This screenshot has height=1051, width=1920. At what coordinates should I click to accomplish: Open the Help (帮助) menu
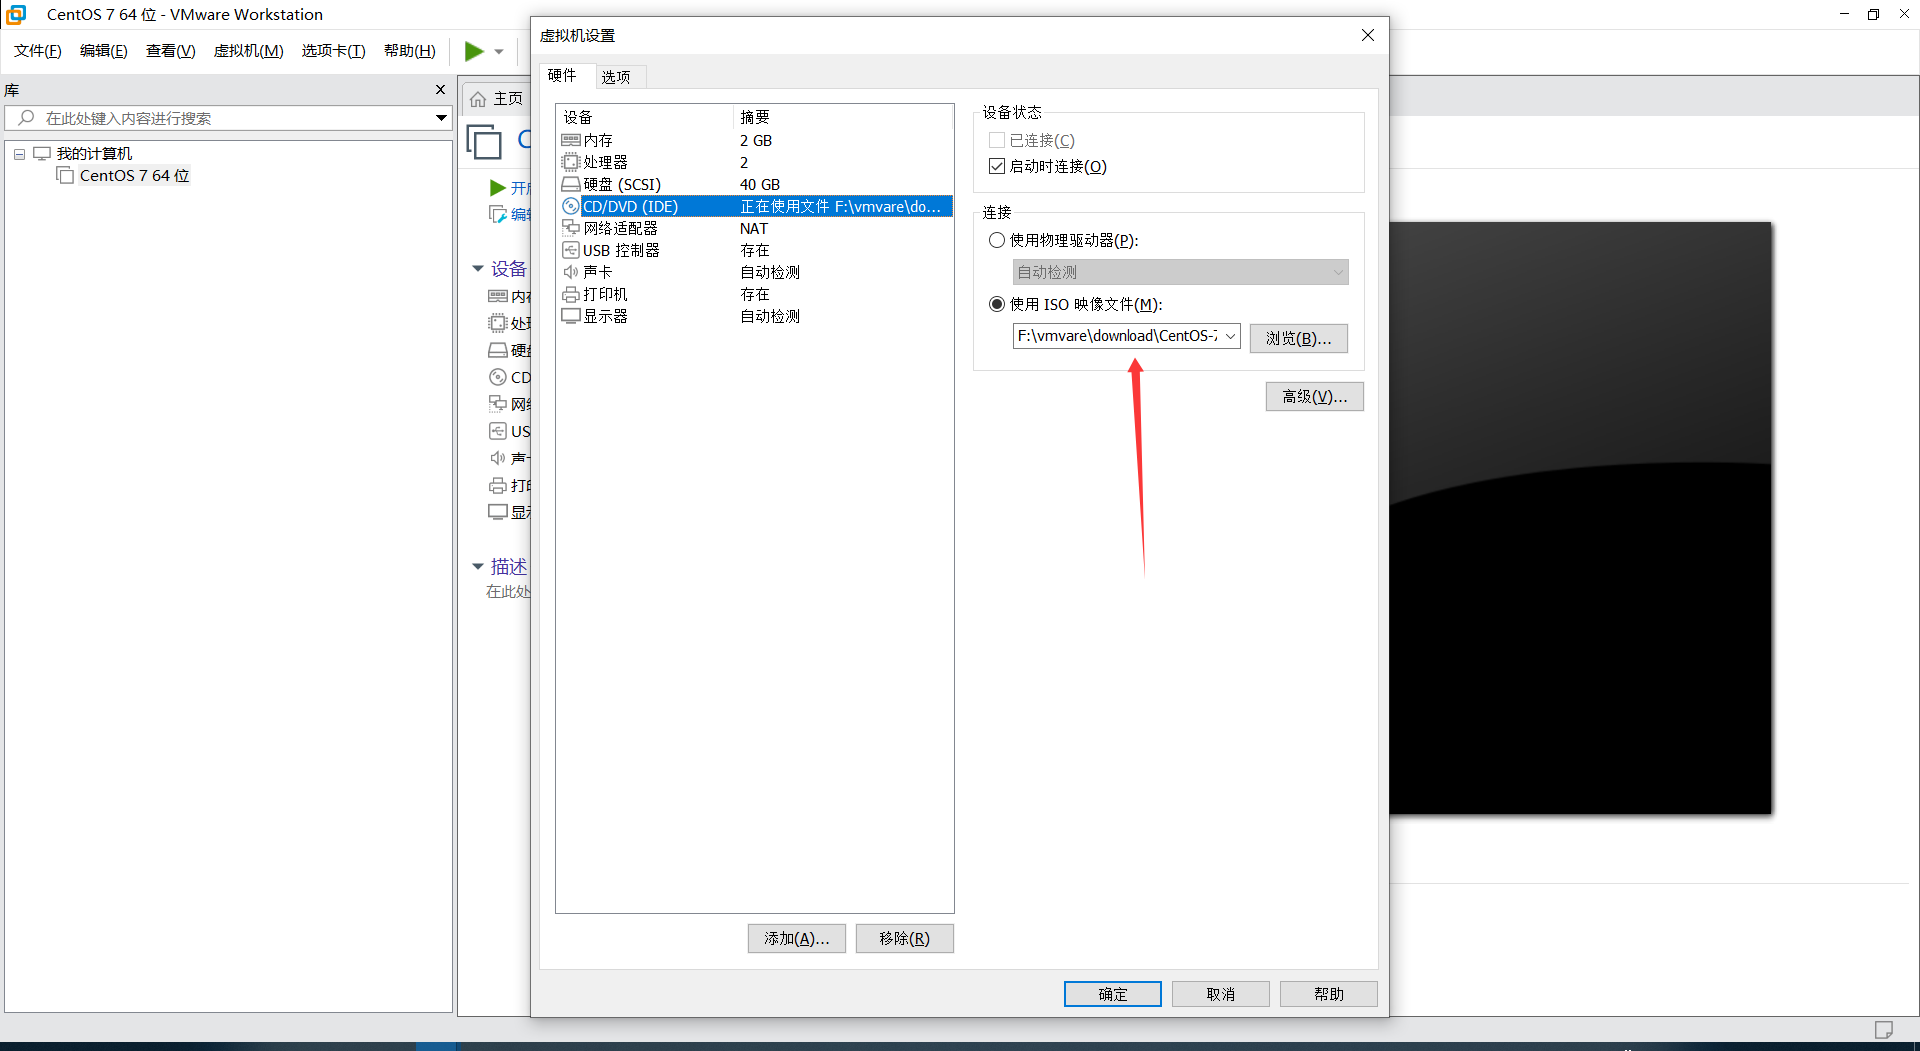[410, 51]
